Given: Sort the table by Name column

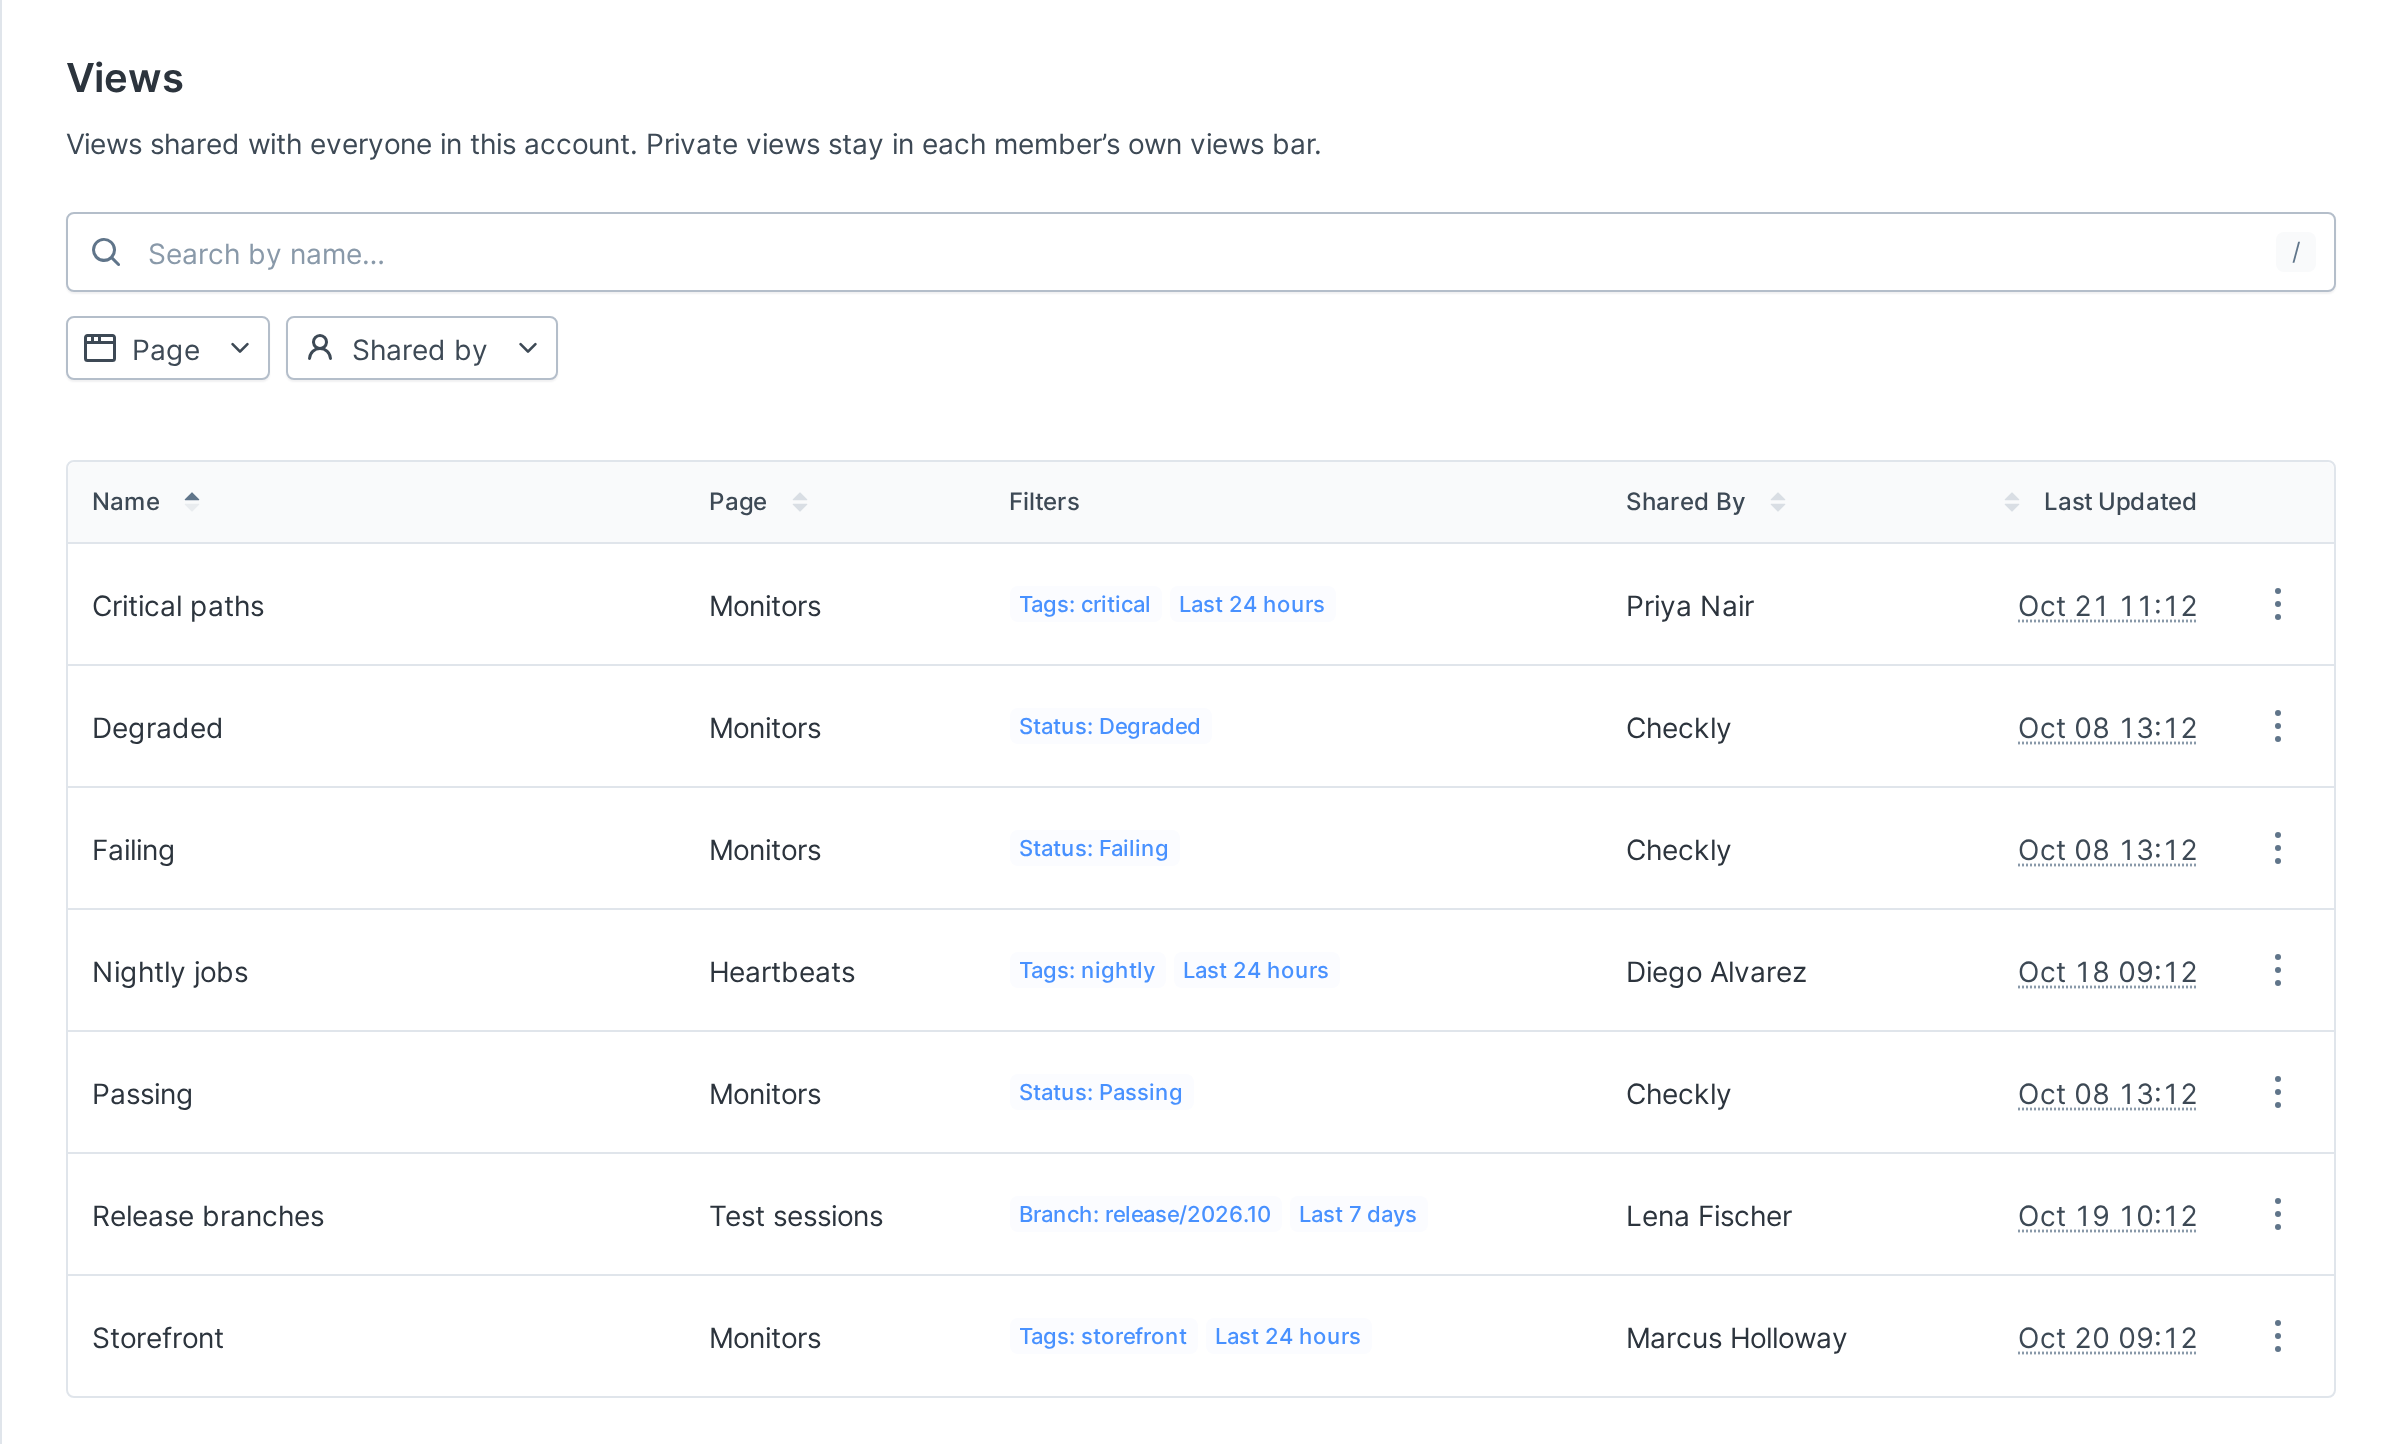Looking at the screenshot, I should click(x=146, y=501).
